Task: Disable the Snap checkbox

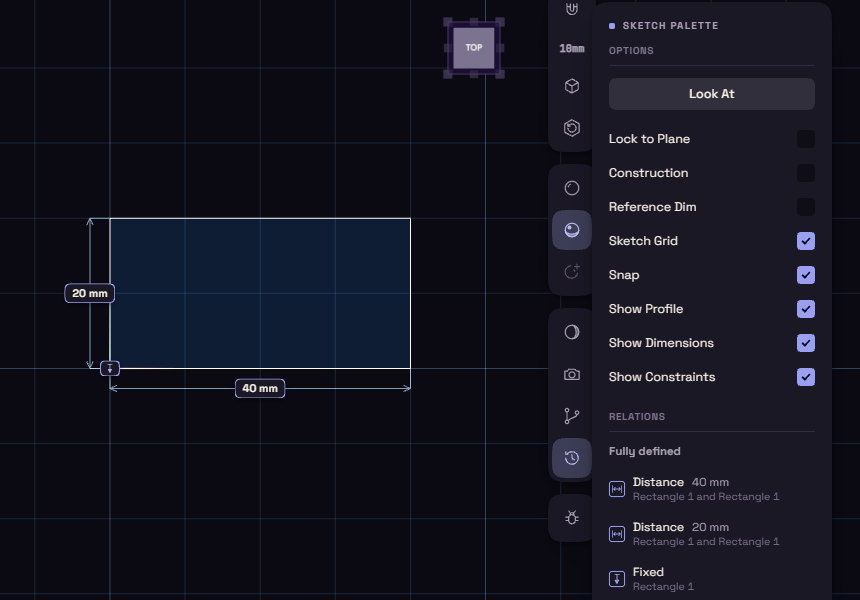Action: [x=805, y=275]
